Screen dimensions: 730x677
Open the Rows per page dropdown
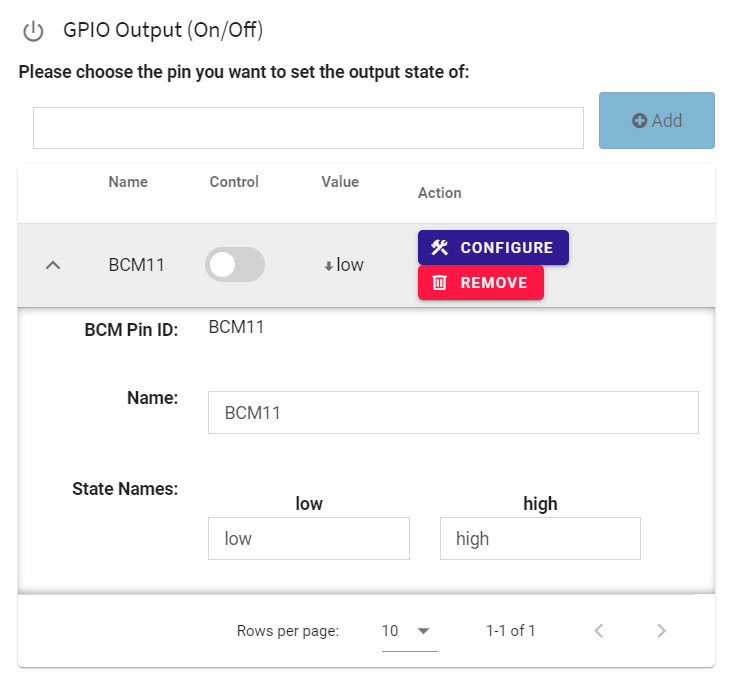pos(410,631)
